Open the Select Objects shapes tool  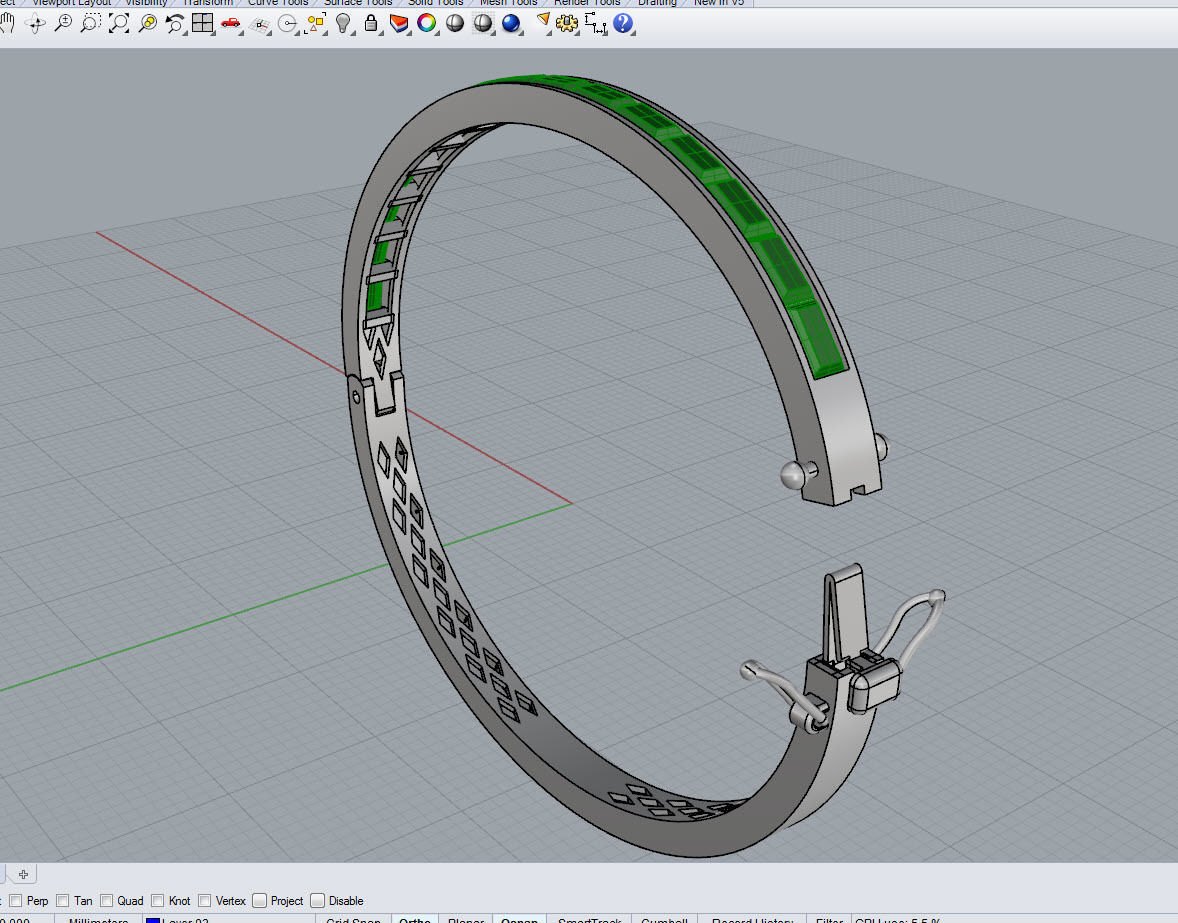coord(316,24)
